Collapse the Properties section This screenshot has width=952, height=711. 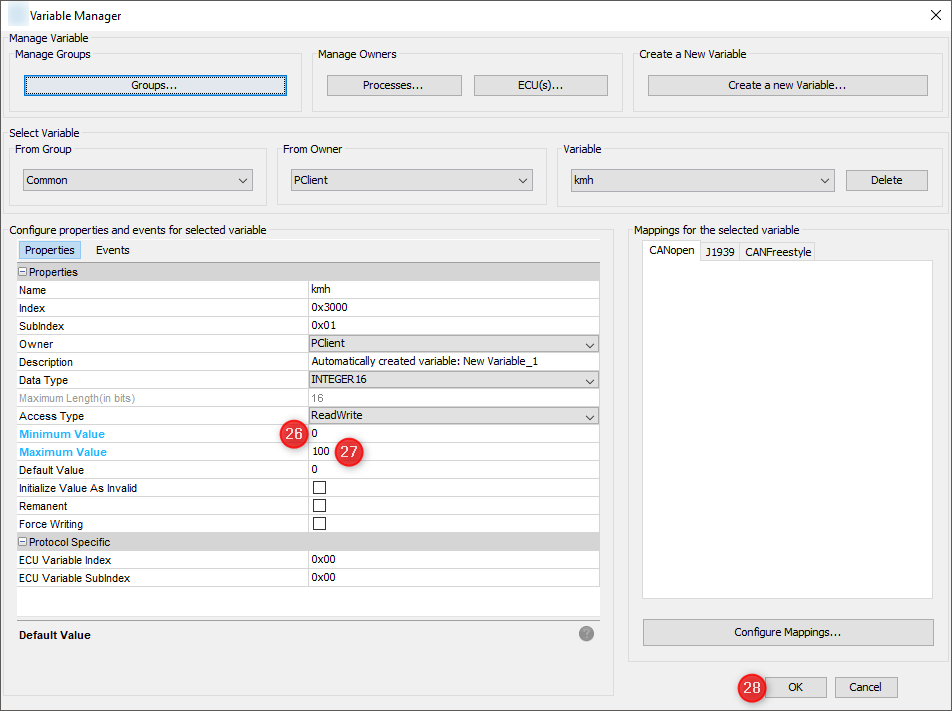tap(23, 272)
